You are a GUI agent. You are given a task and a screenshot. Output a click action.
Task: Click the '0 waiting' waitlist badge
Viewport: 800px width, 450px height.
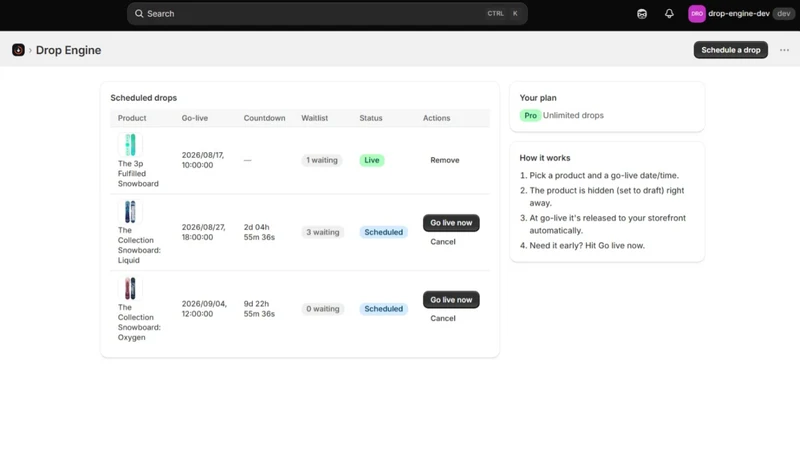(x=322, y=309)
